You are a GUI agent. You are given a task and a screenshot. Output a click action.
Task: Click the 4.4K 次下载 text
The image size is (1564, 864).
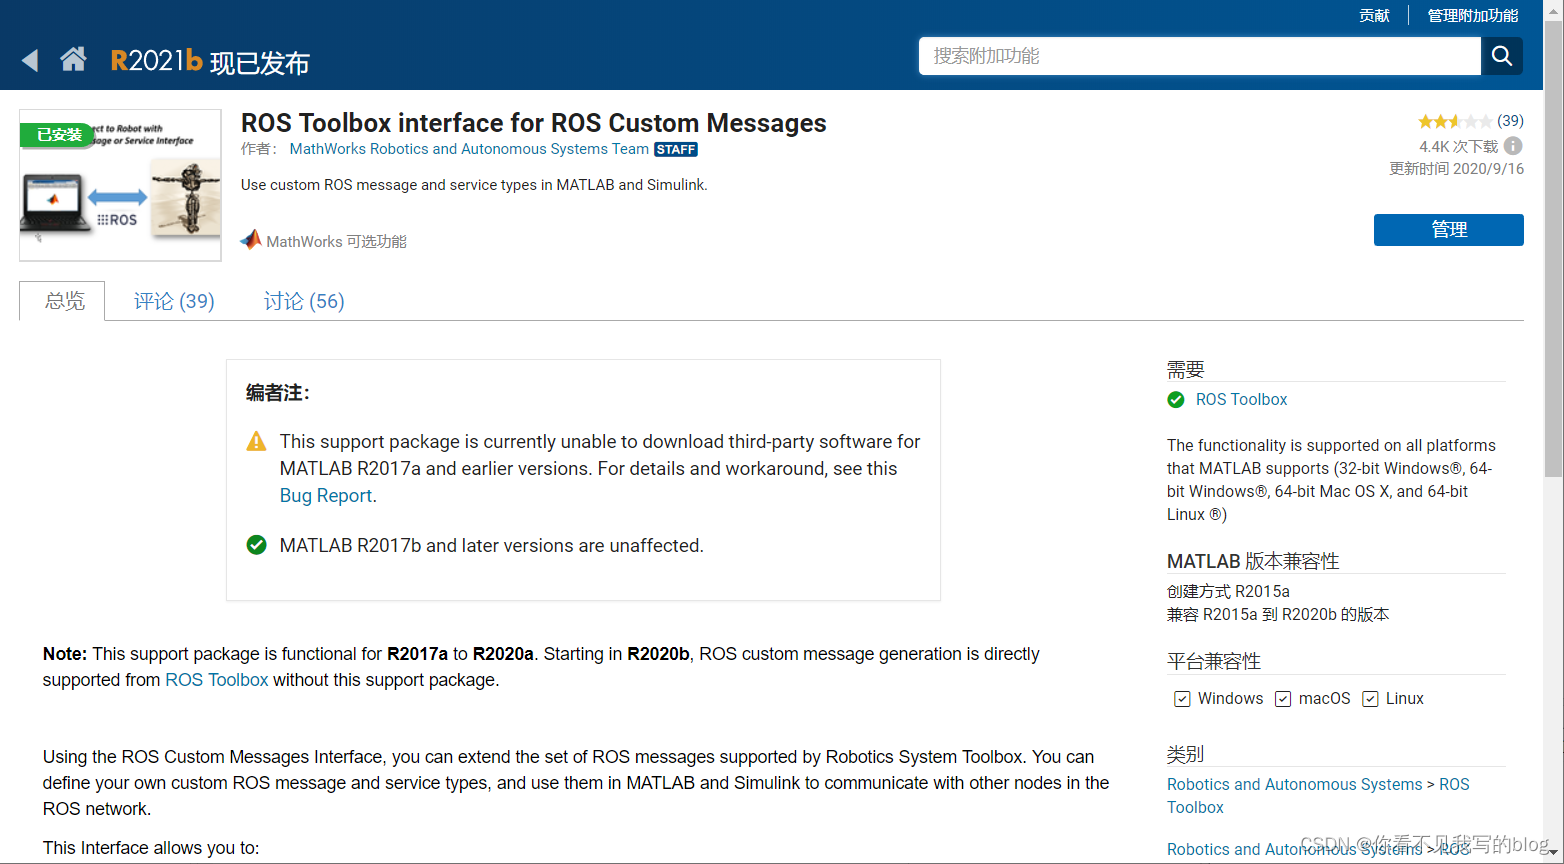pyautogui.click(x=1458, y=146)
